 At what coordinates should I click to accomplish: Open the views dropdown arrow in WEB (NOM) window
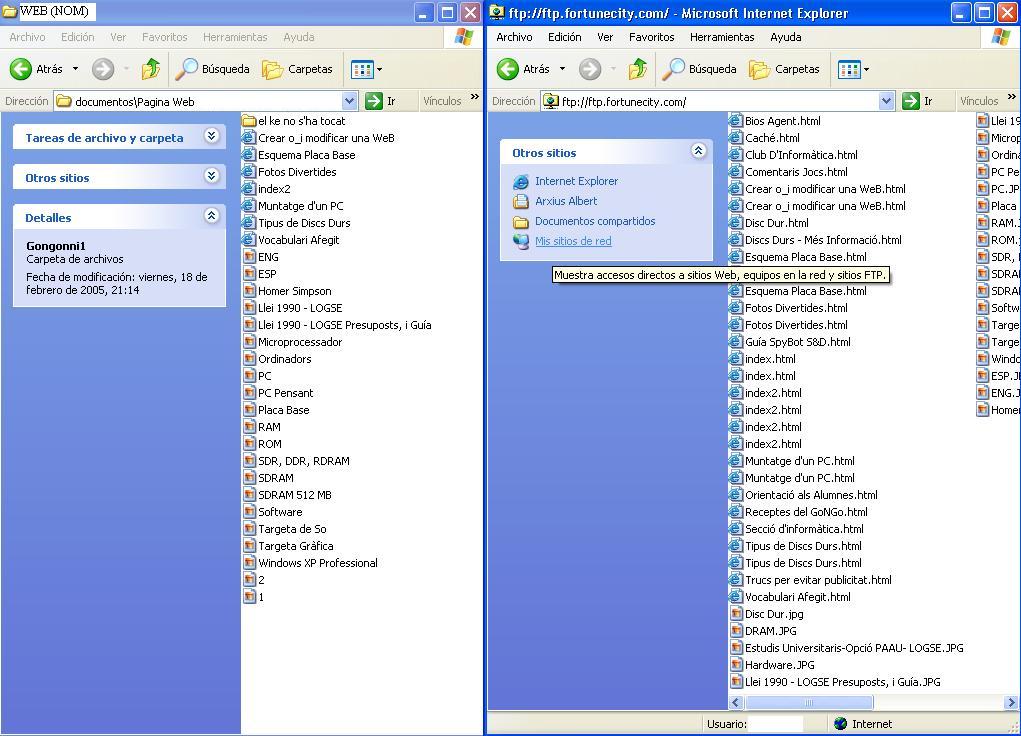point(379,69)
